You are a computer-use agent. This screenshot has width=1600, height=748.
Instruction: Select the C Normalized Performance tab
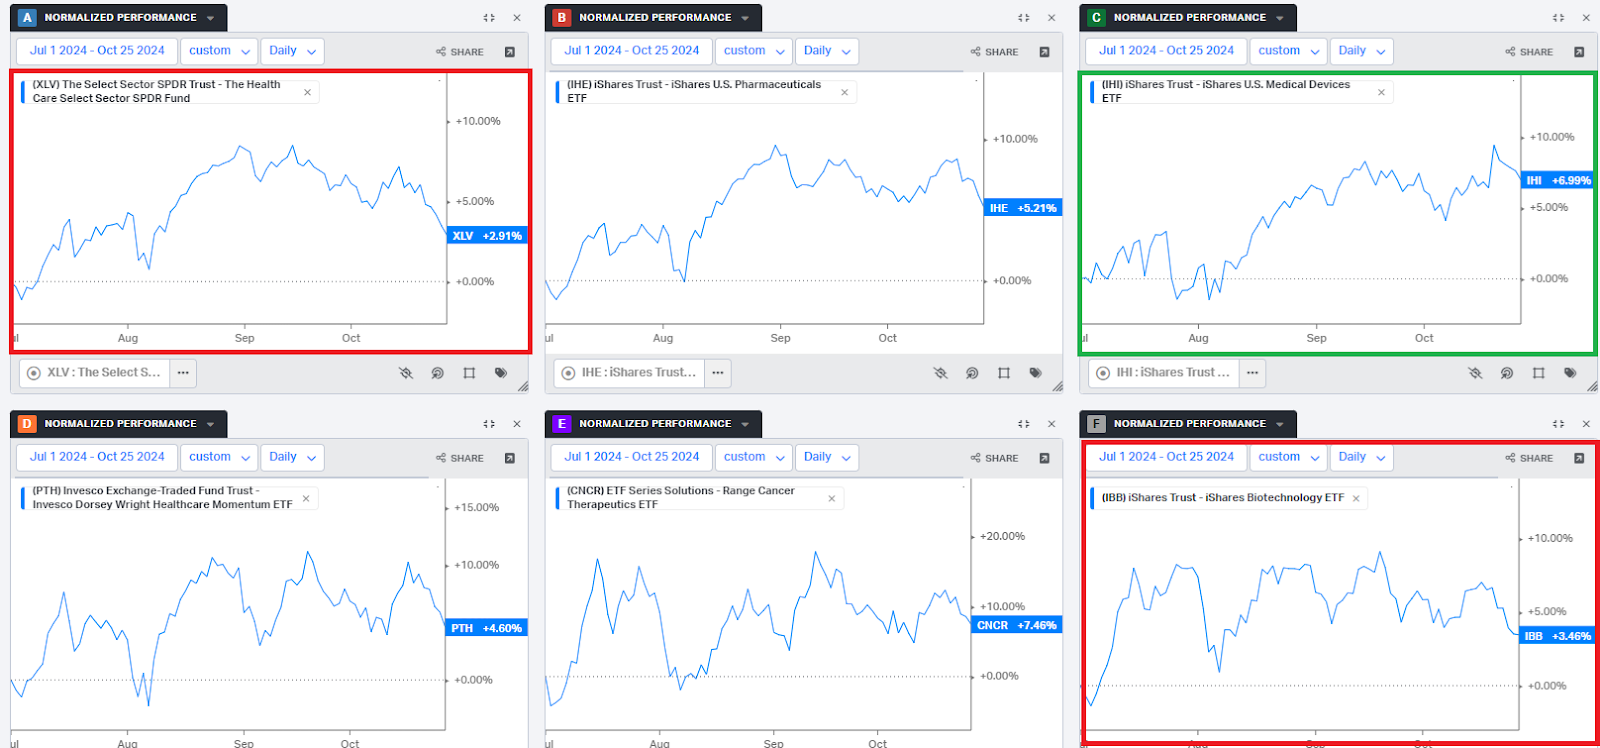pos(1189,18)
